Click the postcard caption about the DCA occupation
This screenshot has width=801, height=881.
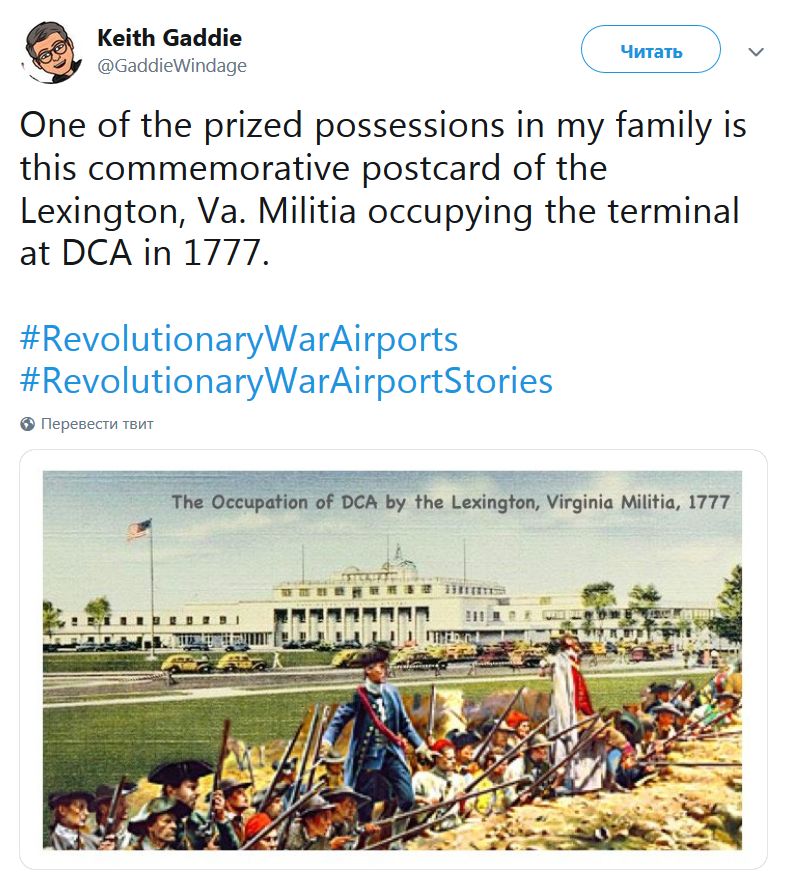(450, 501)
